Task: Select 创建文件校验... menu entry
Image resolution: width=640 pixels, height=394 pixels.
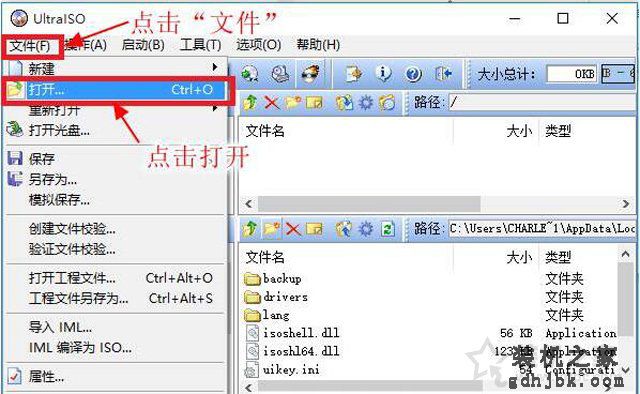Action: (115, 229)
